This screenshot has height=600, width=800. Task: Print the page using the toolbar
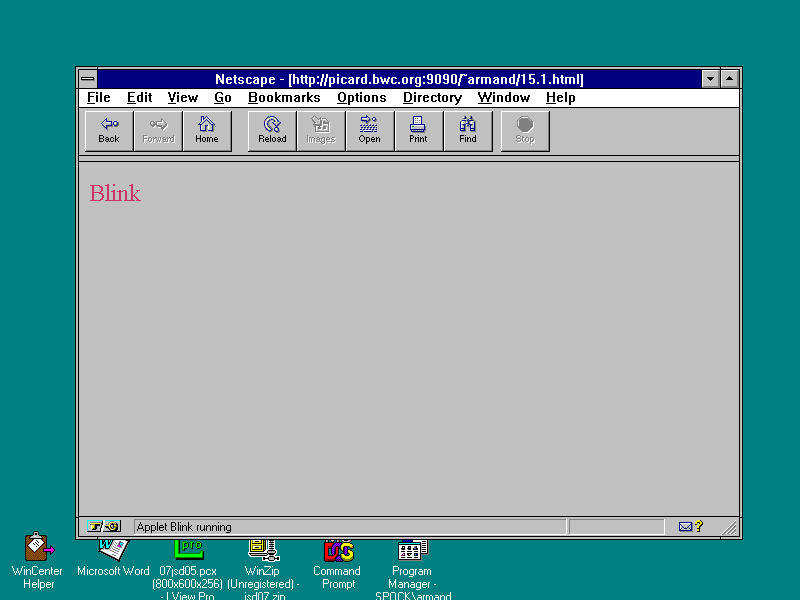point(418,131)
